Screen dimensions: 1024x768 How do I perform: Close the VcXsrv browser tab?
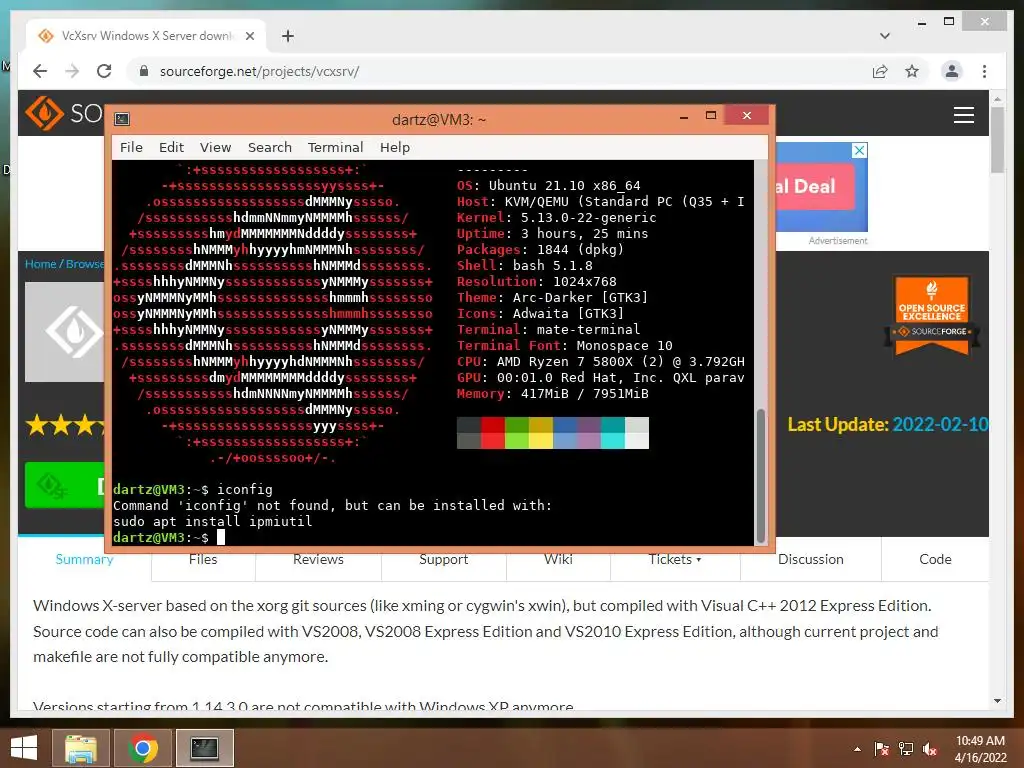tap(249, 36)
